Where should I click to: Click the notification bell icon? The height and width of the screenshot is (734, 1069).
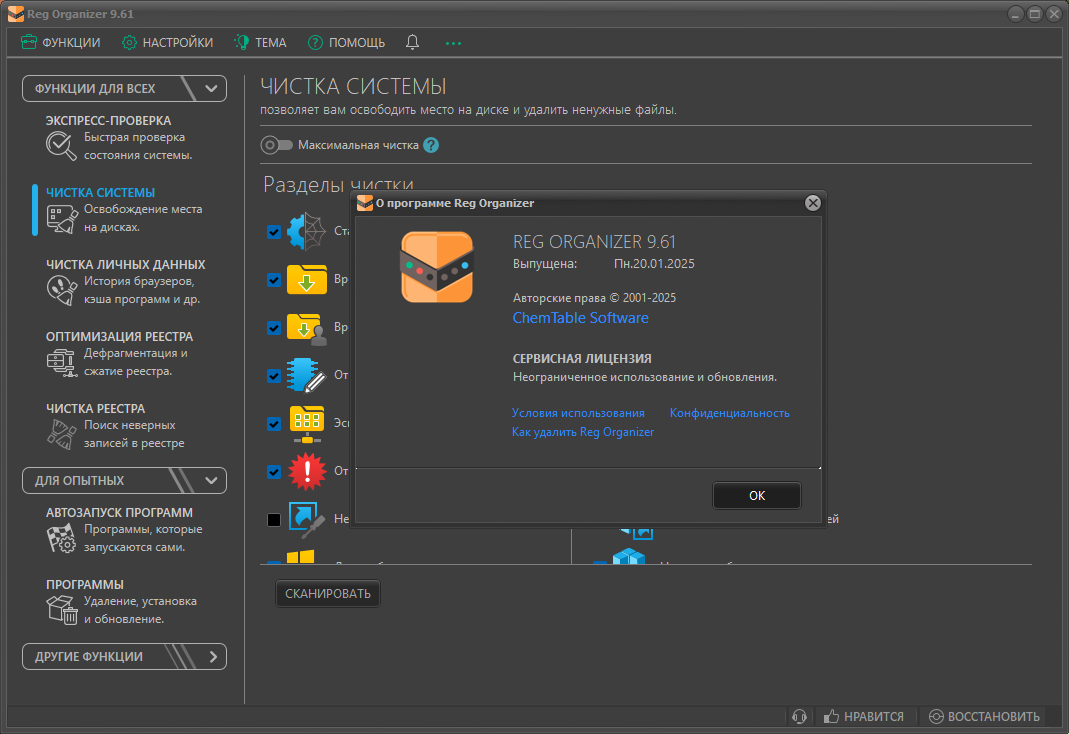(x=412, y=42)
